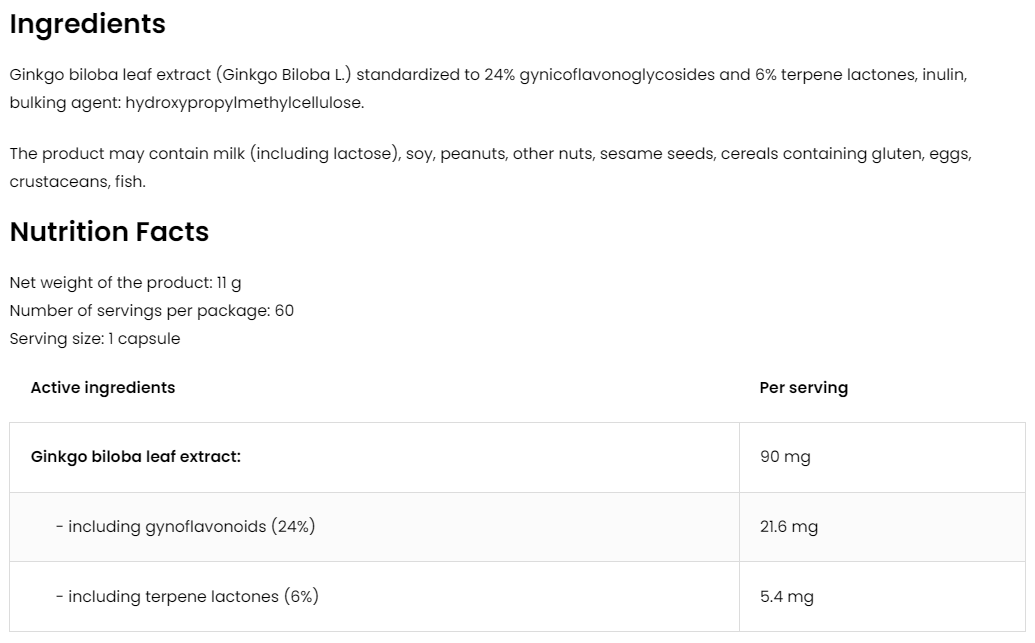This screenshot has height=643, width=1035.
Task: Click the number of servings per package line
Action: (151, 310)
